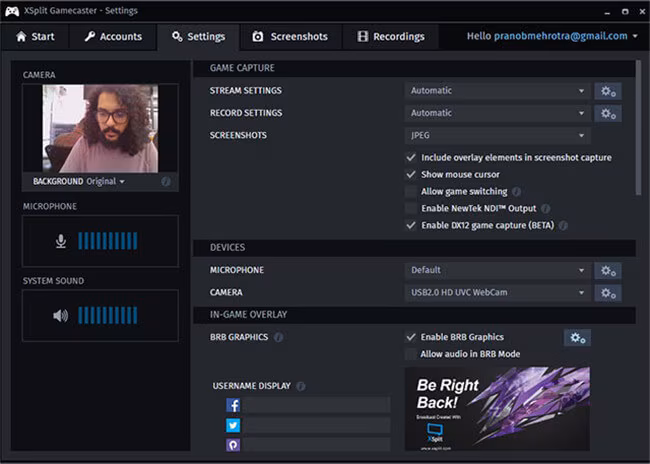Screen dimensions: 650x464
Task: Show info for NewTek NDI Output
Action: click(546, 209)
